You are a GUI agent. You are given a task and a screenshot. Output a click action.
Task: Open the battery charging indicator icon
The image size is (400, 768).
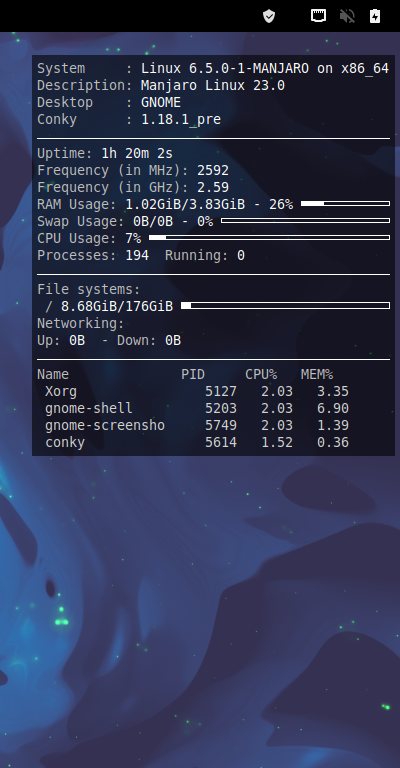click(x=375, y=16)
